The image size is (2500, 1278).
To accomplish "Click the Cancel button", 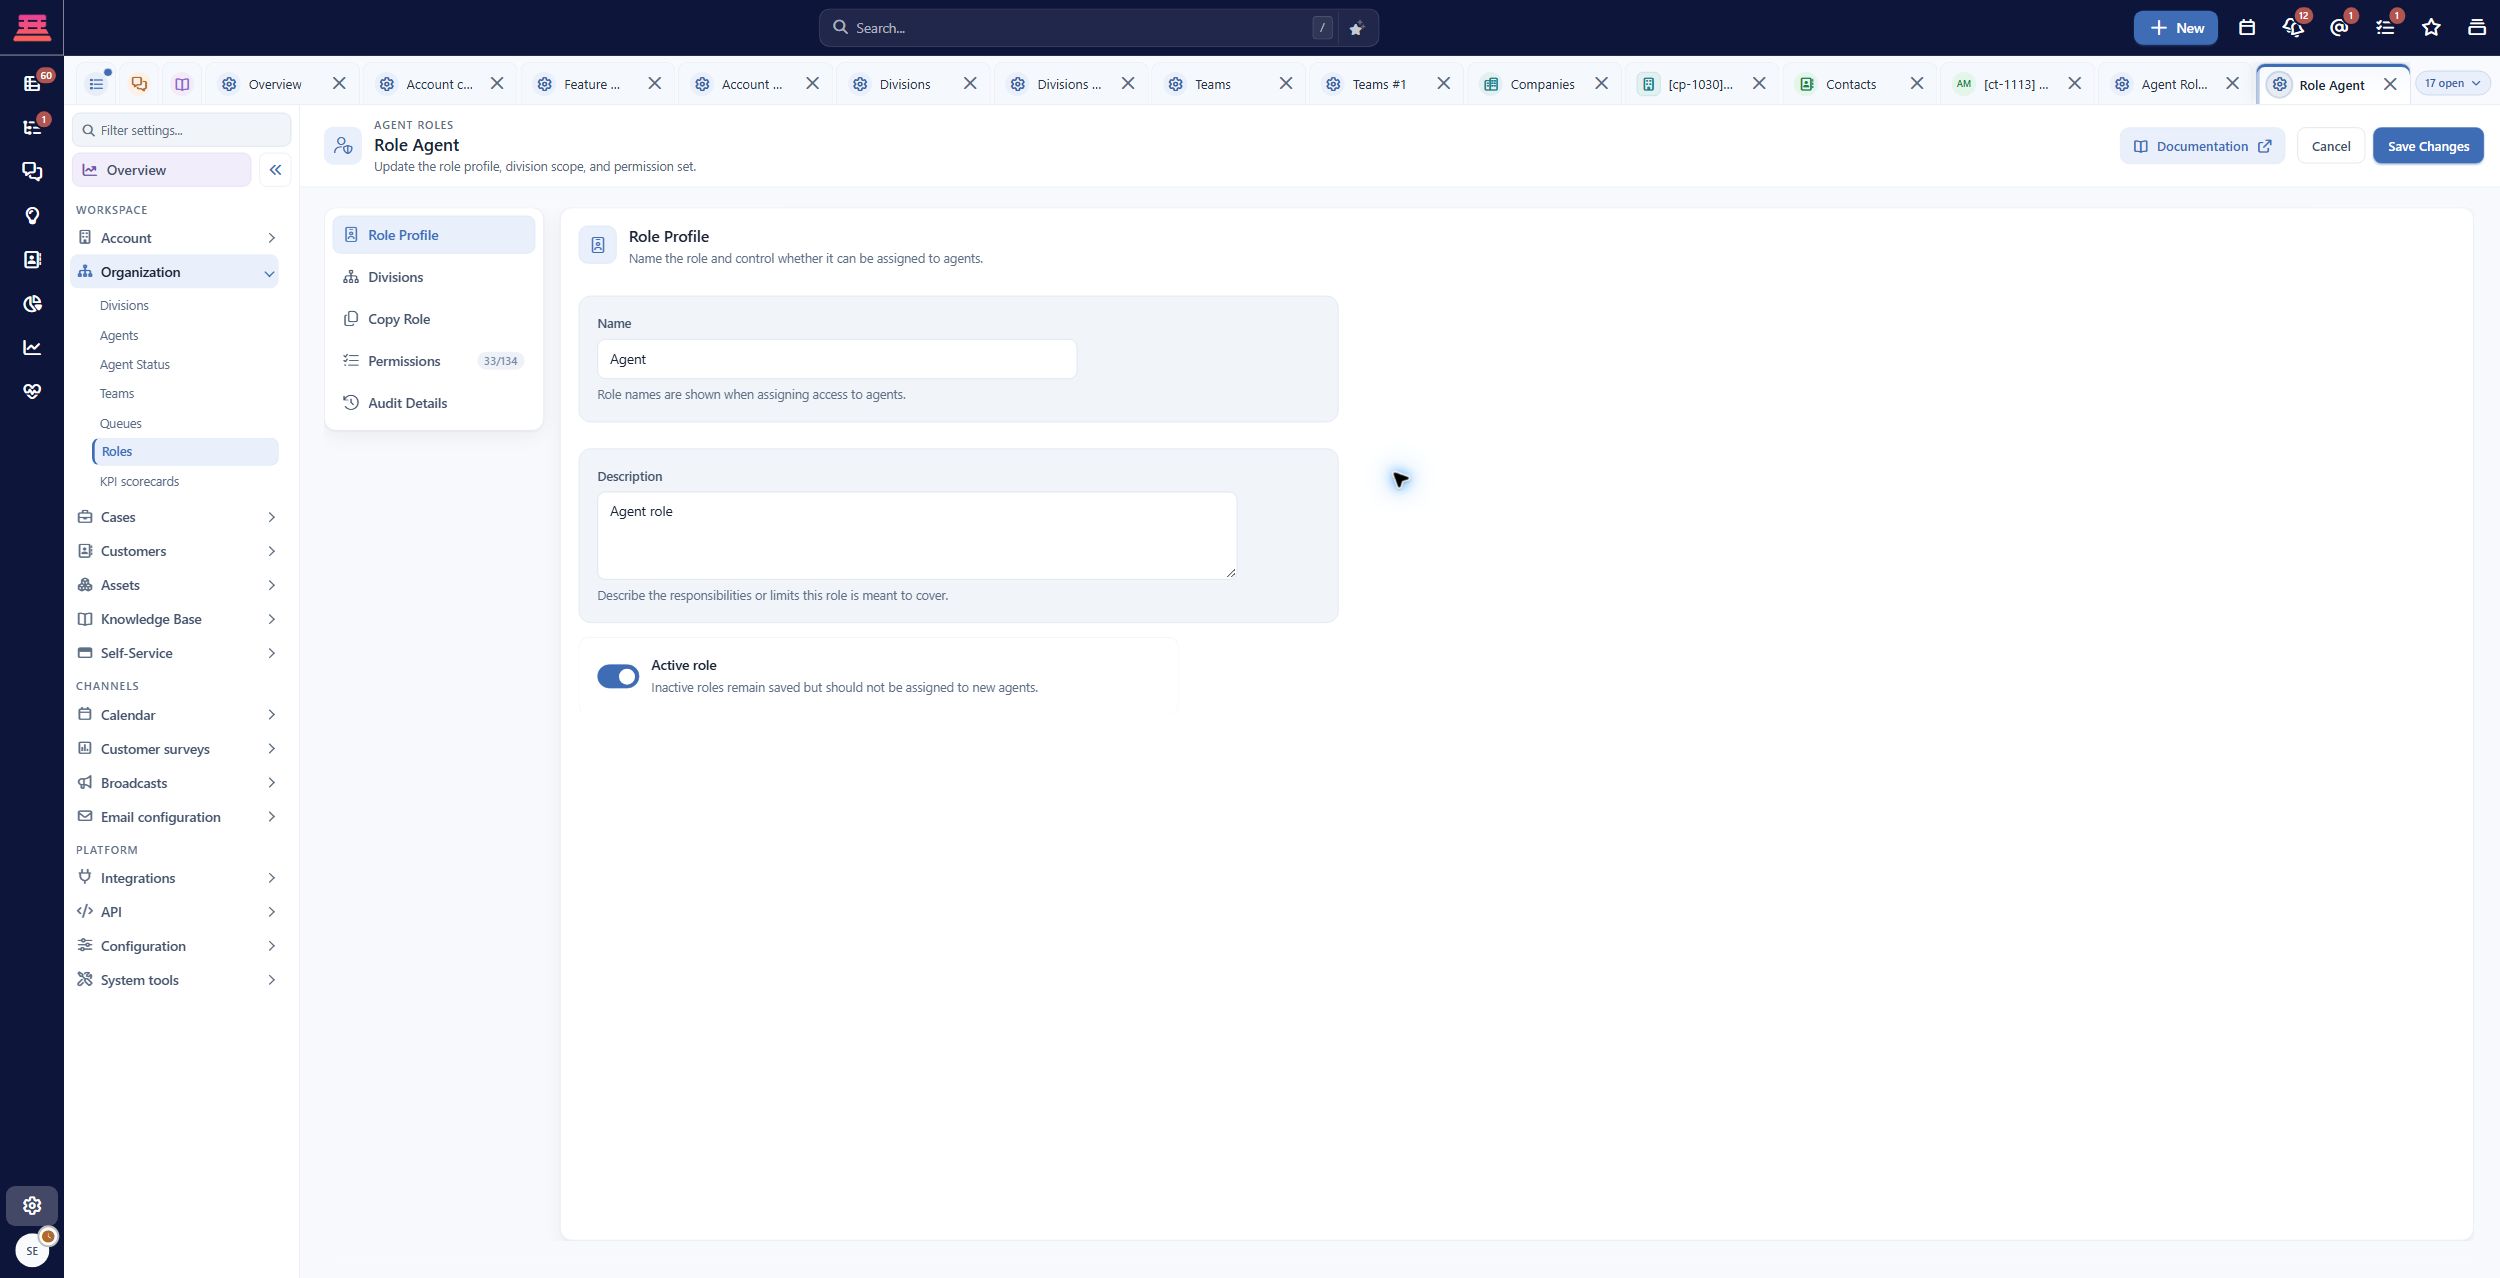I will (x=2331, y=146).
